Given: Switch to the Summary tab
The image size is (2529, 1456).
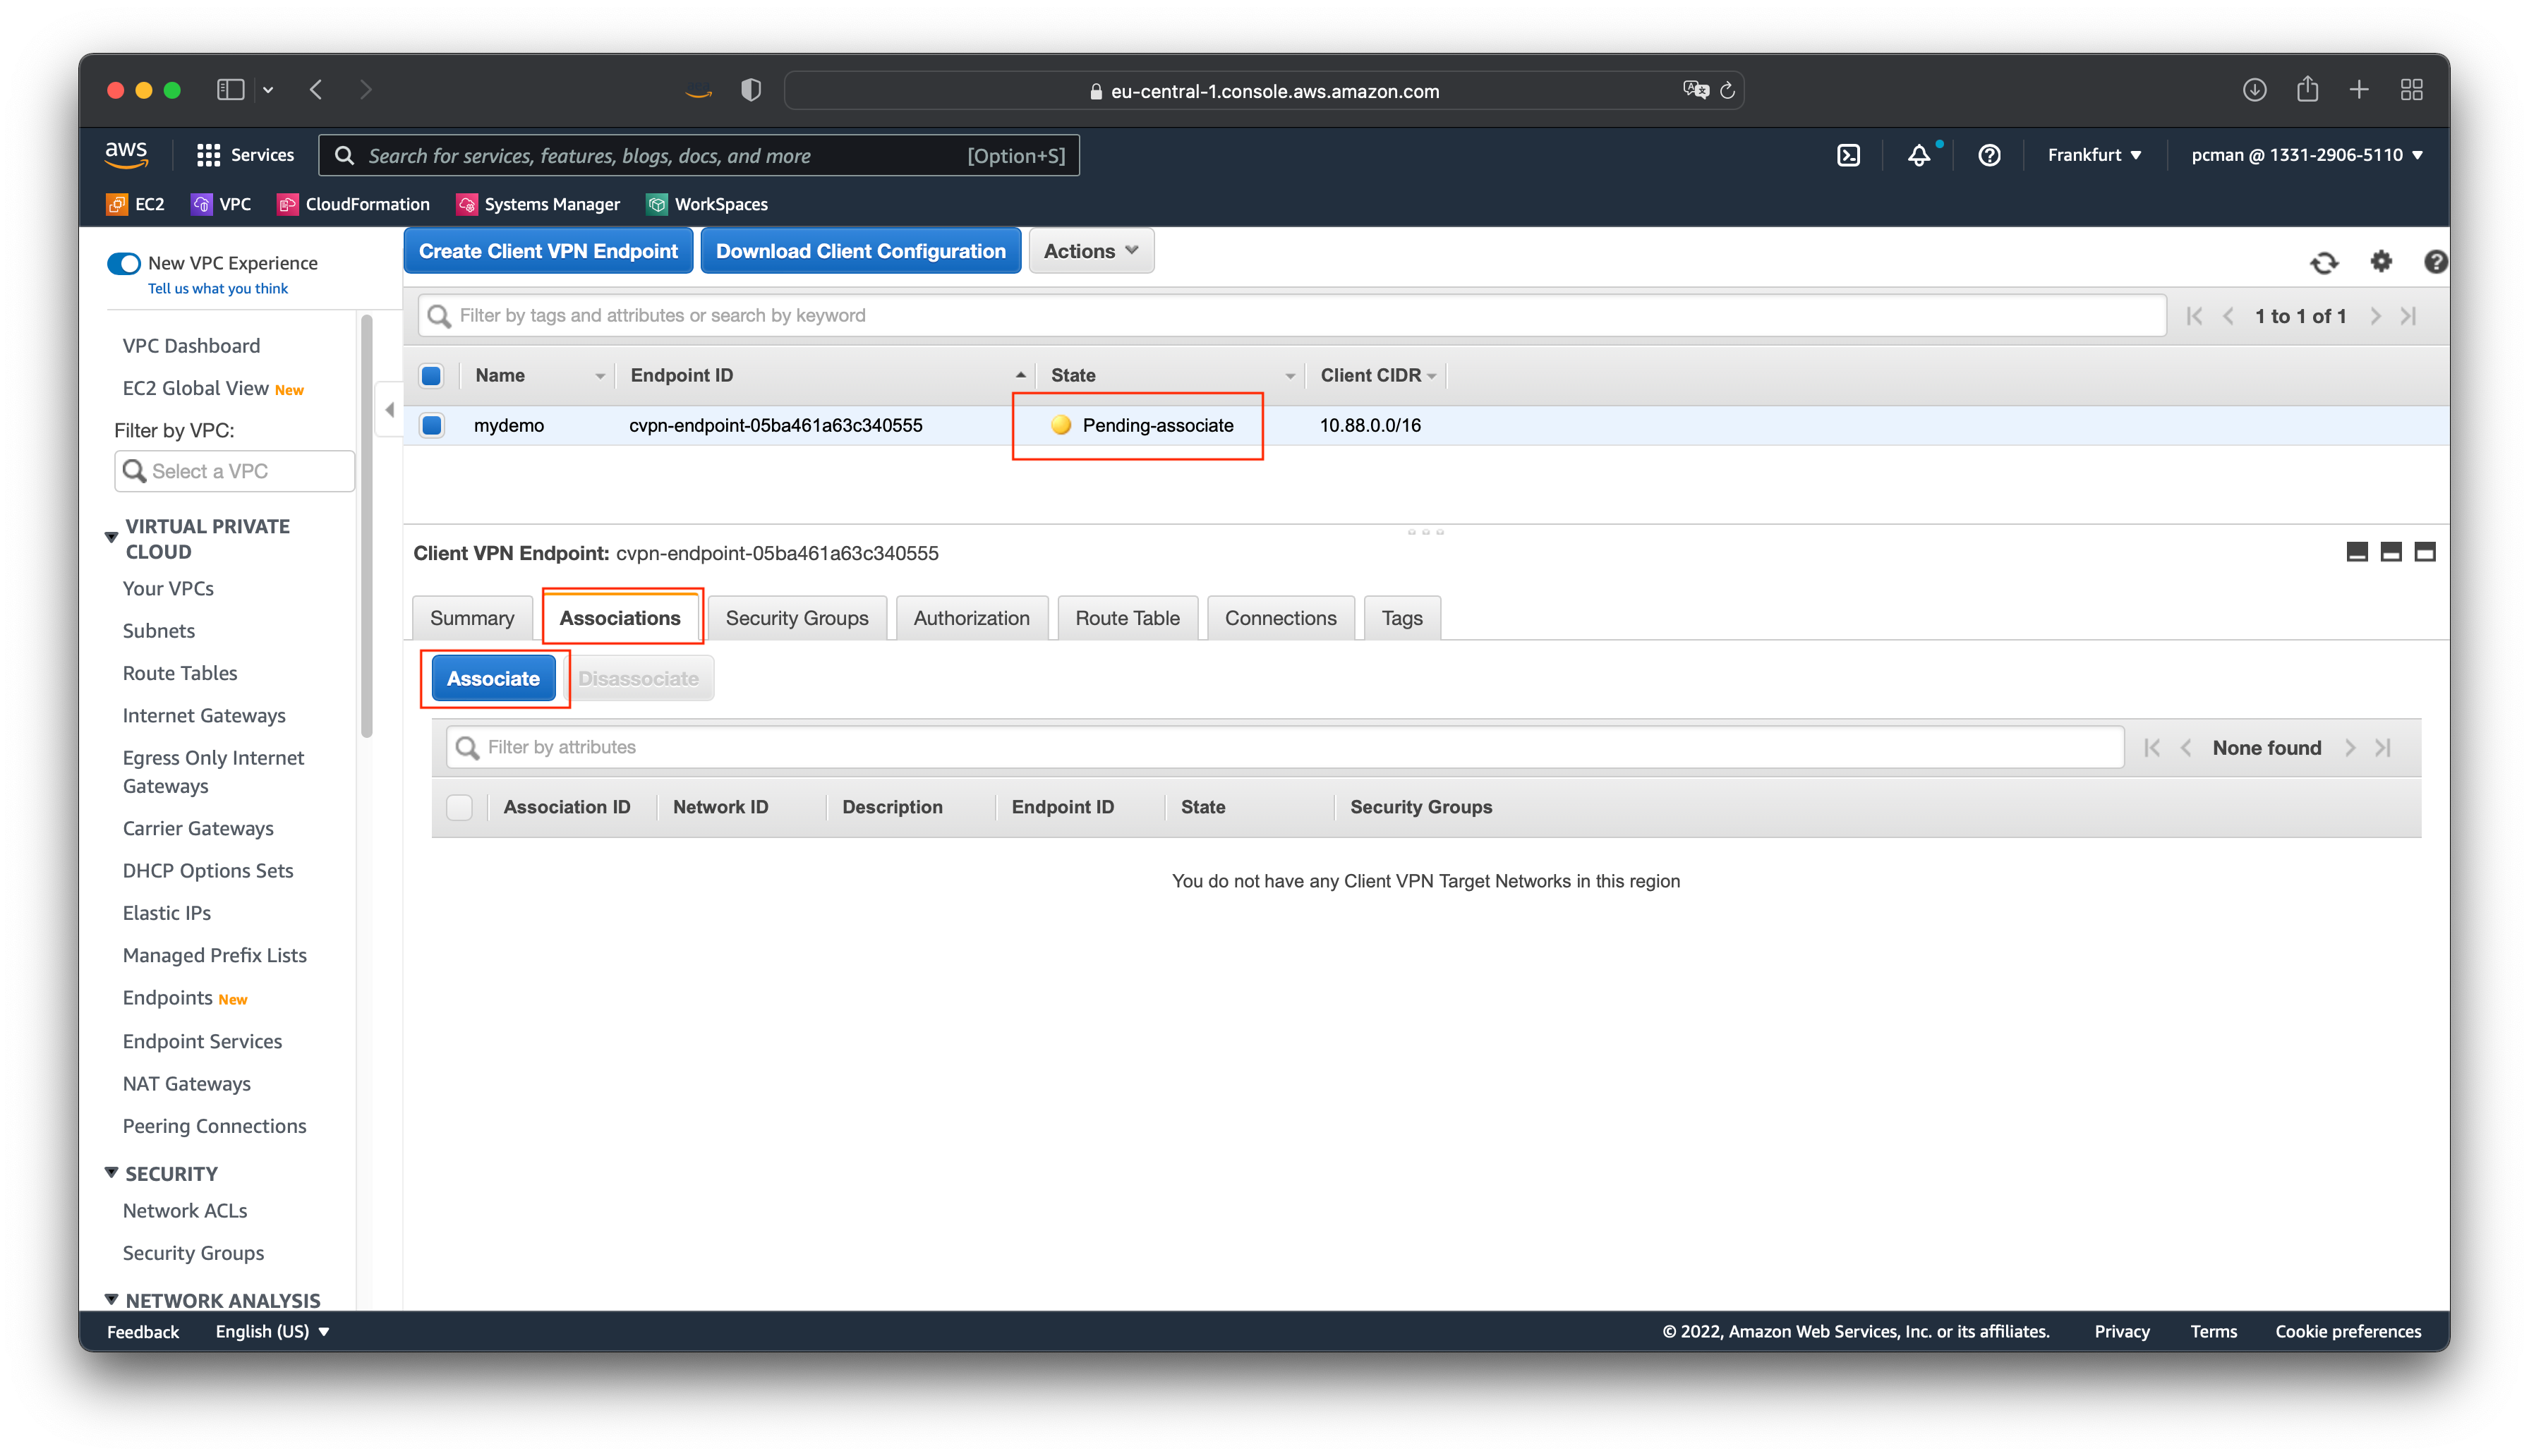Looking at the screenshot, I should click(x=472, y=618).
